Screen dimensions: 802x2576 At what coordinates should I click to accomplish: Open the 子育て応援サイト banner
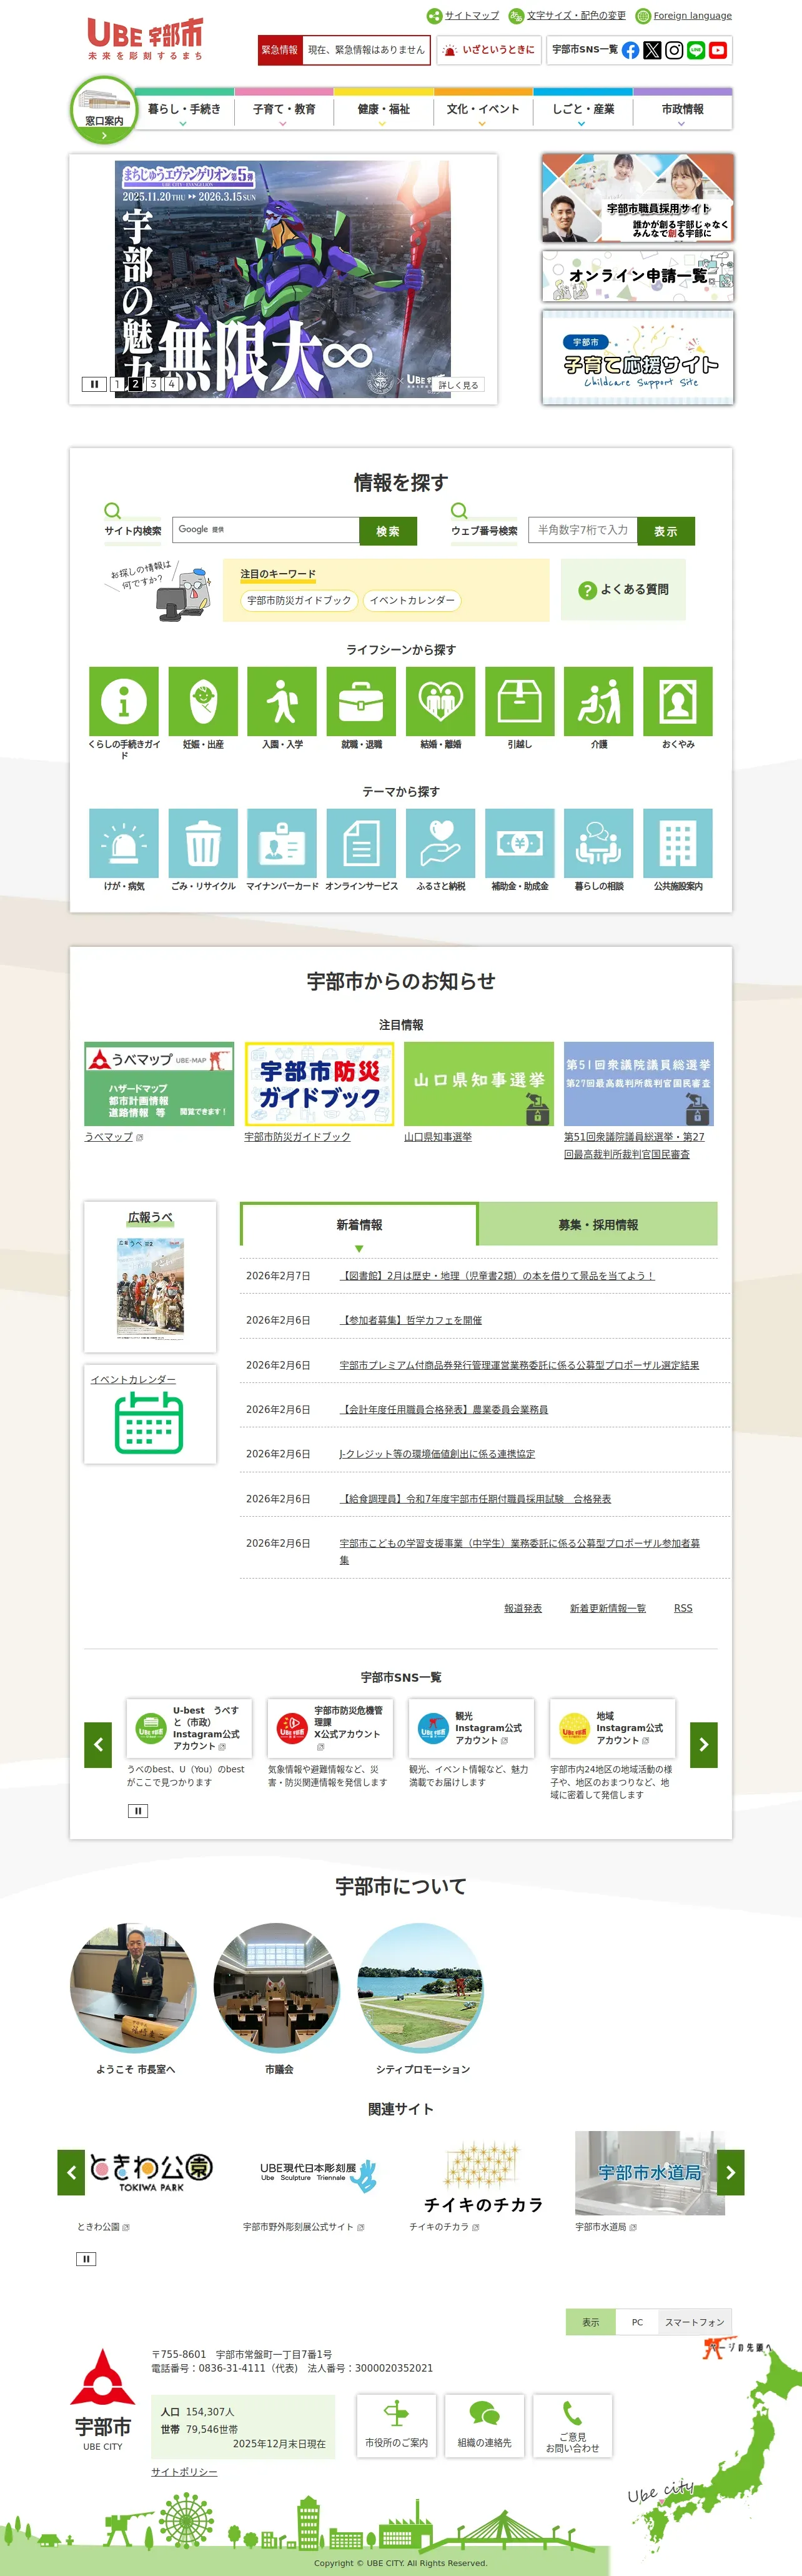pyautogui.click(x=638, y=357)
